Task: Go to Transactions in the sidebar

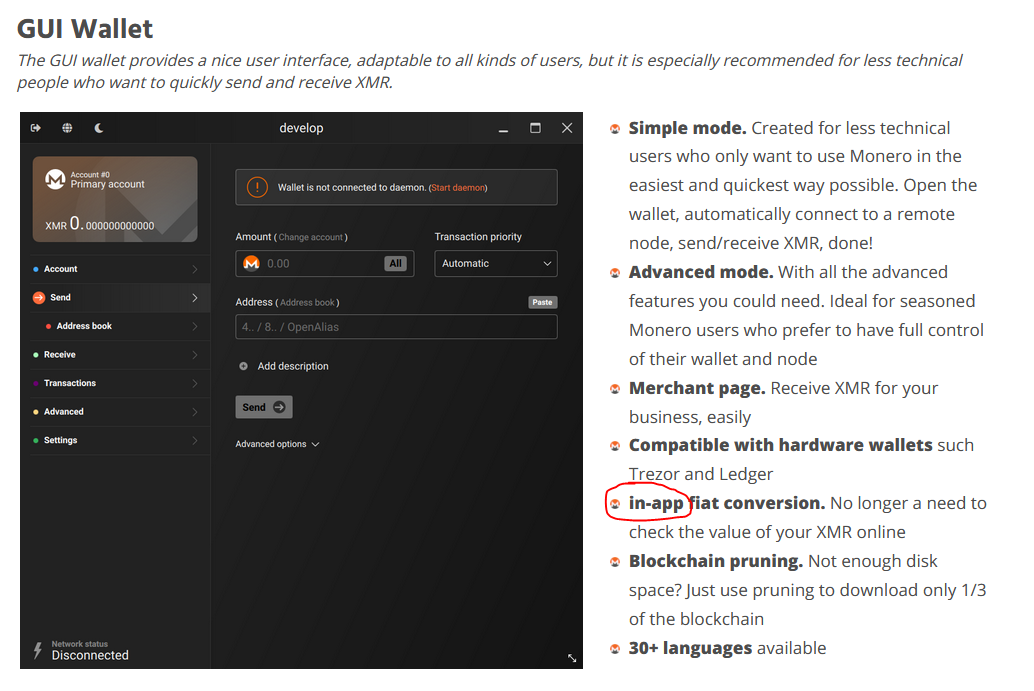Action: [70, 383]
